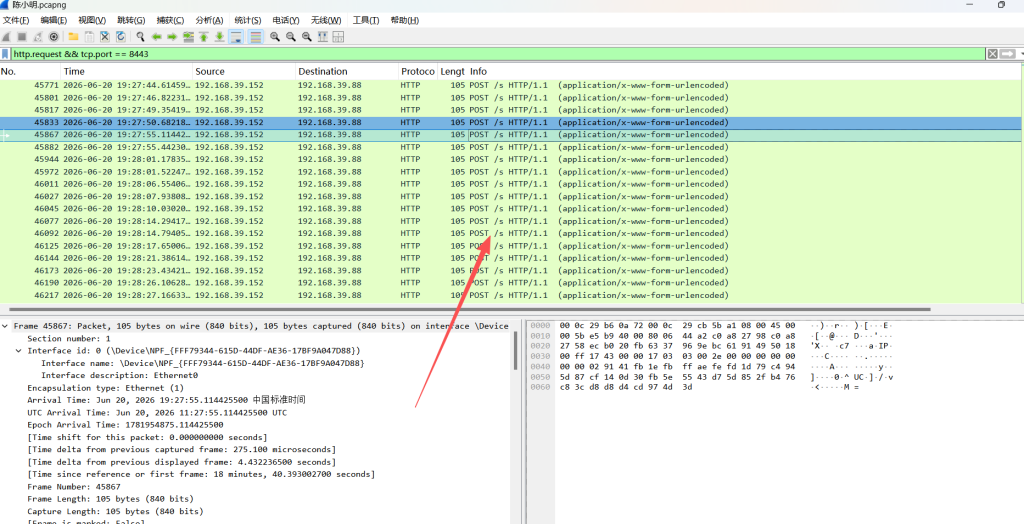Open the 捕获(C) menu
Image resolution: width=1024 pixels, height=524 pixels.
(x=170, y=20)
